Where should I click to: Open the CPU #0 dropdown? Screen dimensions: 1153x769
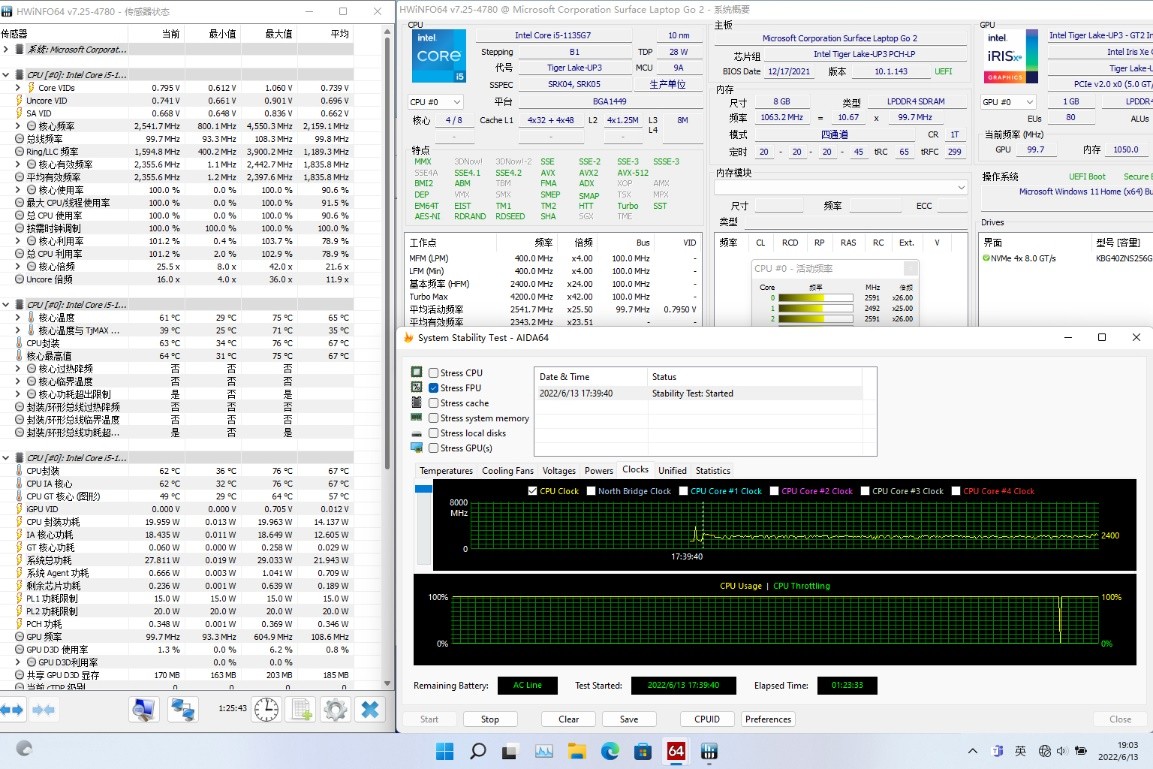pos(434,101)
